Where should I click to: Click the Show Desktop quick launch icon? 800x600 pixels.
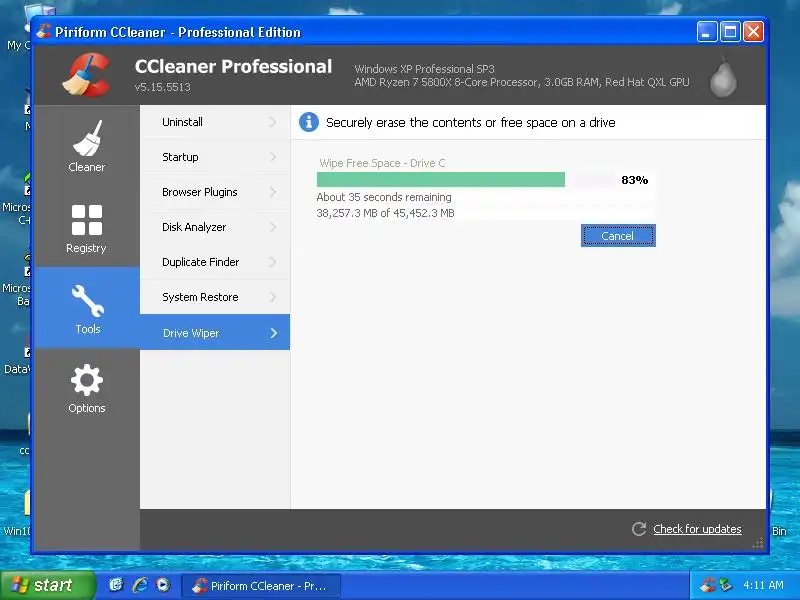pyautogui.click(x=116, y=585)
